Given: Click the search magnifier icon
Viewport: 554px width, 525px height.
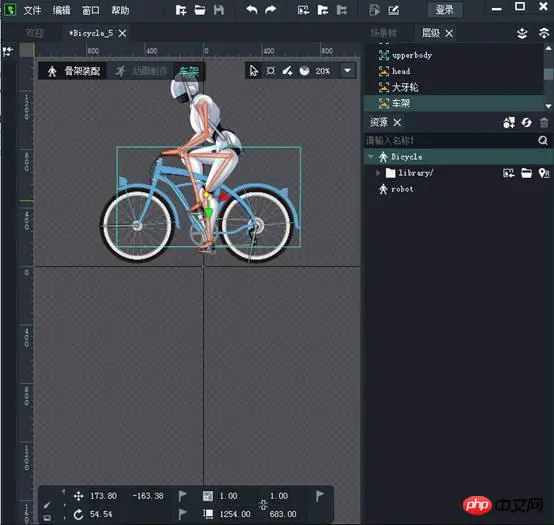Looking at the screenshot, I should tap(543, 141).
